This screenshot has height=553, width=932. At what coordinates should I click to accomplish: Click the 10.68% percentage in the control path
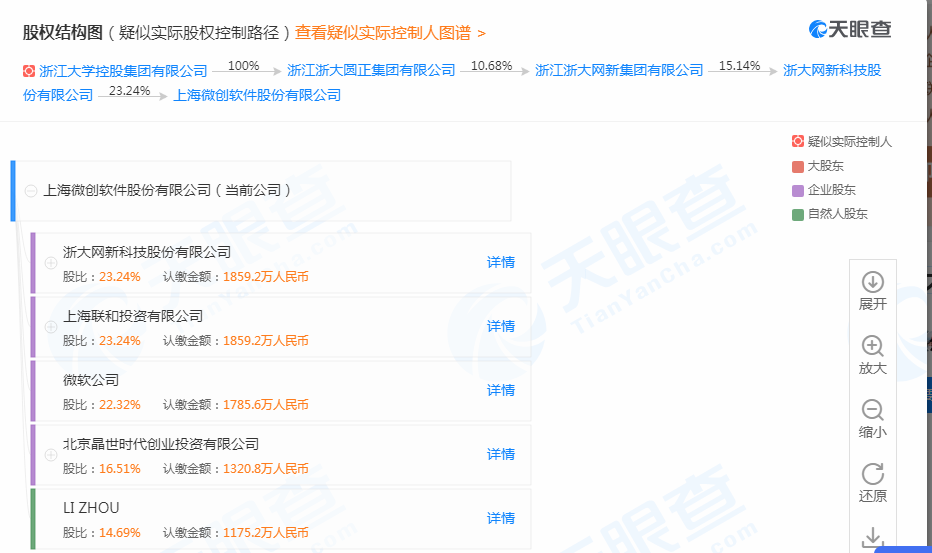tap(492, 66)
